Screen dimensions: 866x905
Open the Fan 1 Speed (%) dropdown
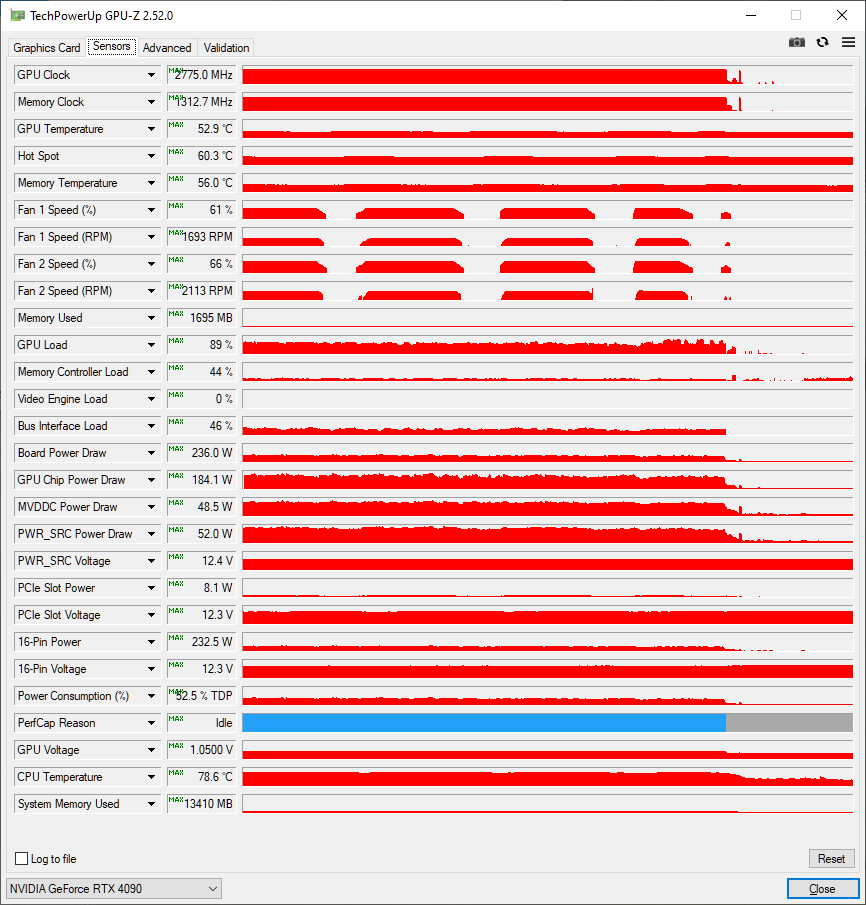click(151, 210)
